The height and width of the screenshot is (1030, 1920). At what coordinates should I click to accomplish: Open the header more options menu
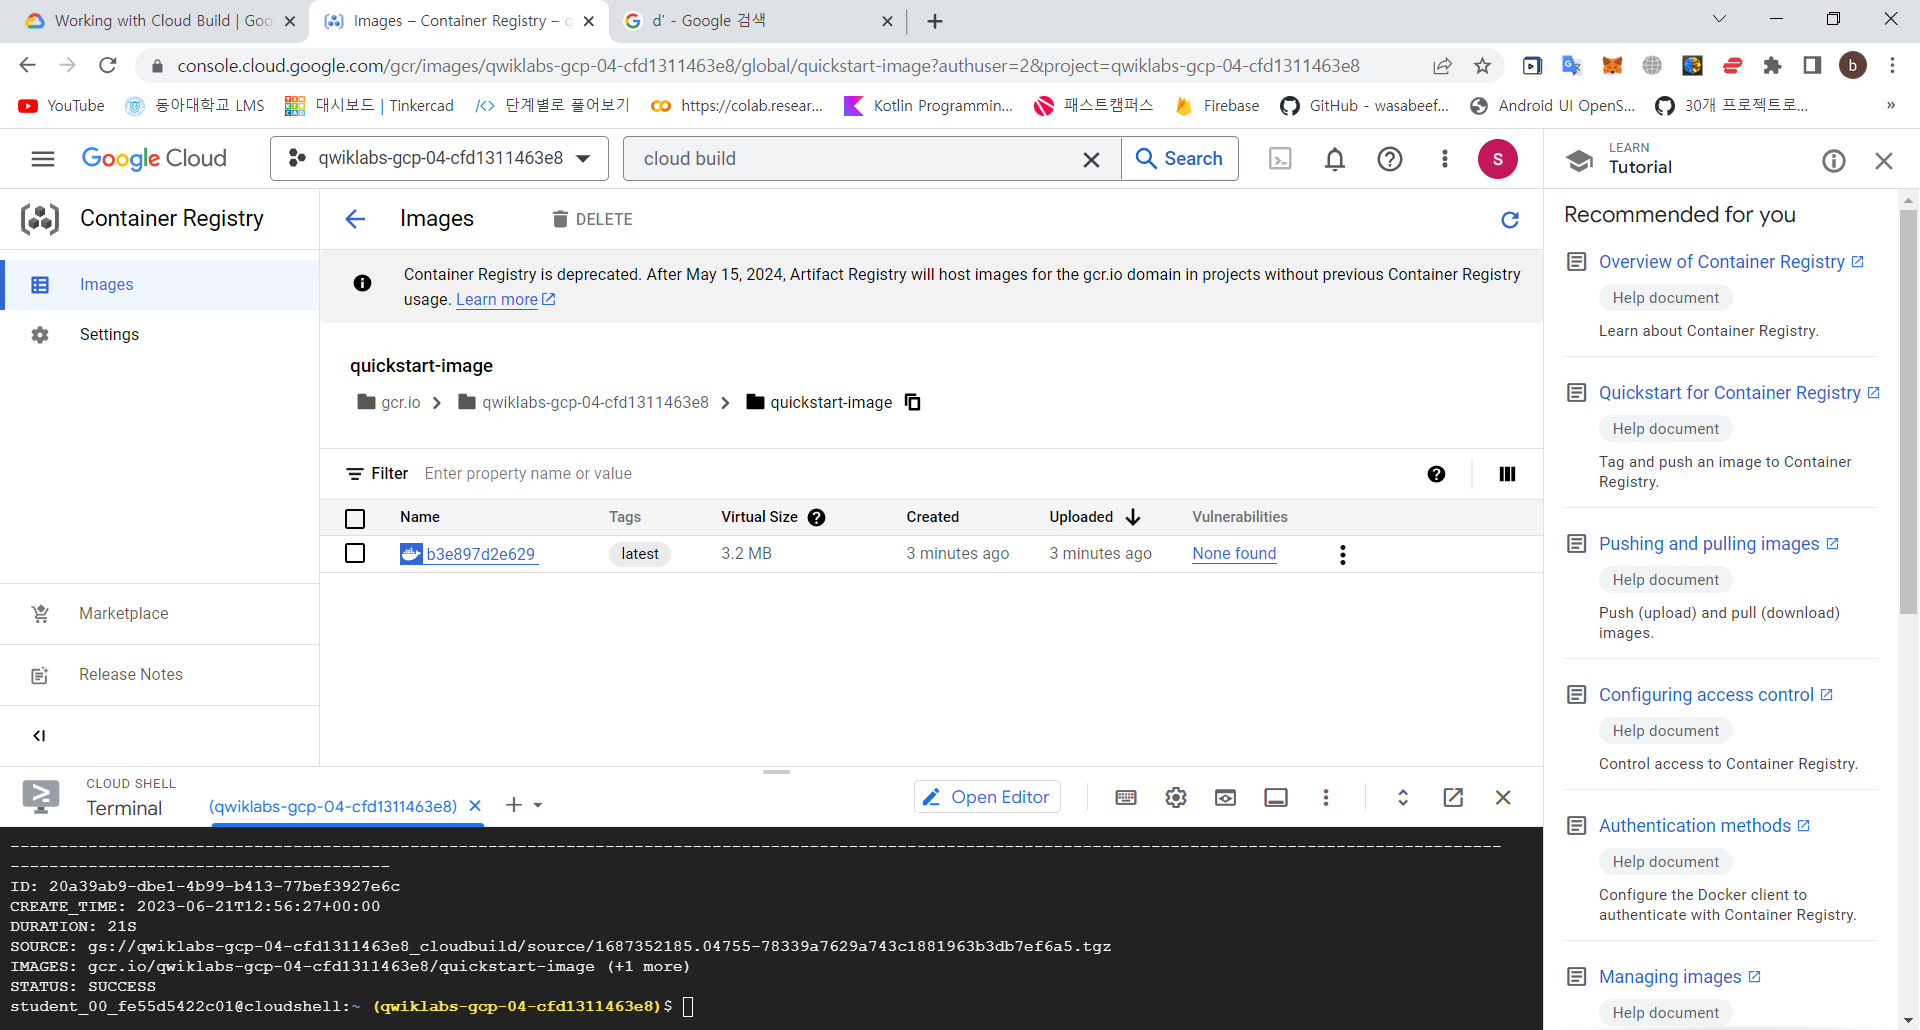[x=1444, y=159]
